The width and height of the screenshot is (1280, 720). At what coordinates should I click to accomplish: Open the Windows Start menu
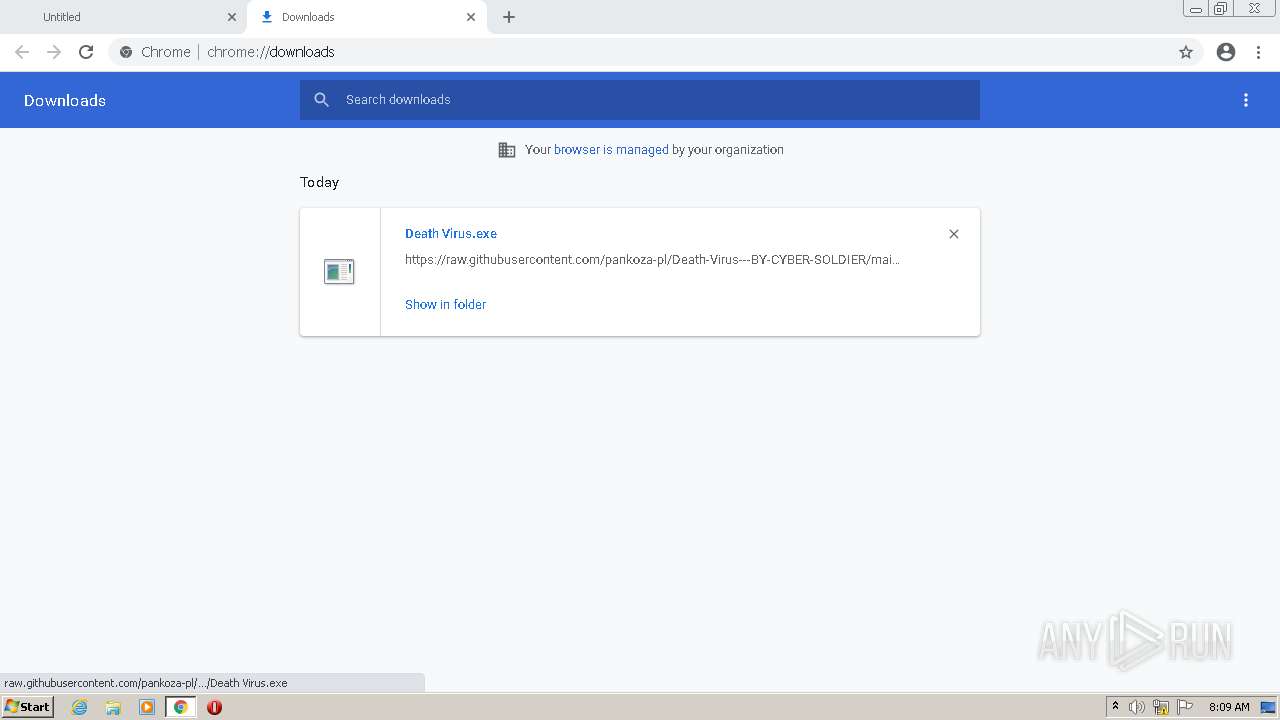point(27,707)
